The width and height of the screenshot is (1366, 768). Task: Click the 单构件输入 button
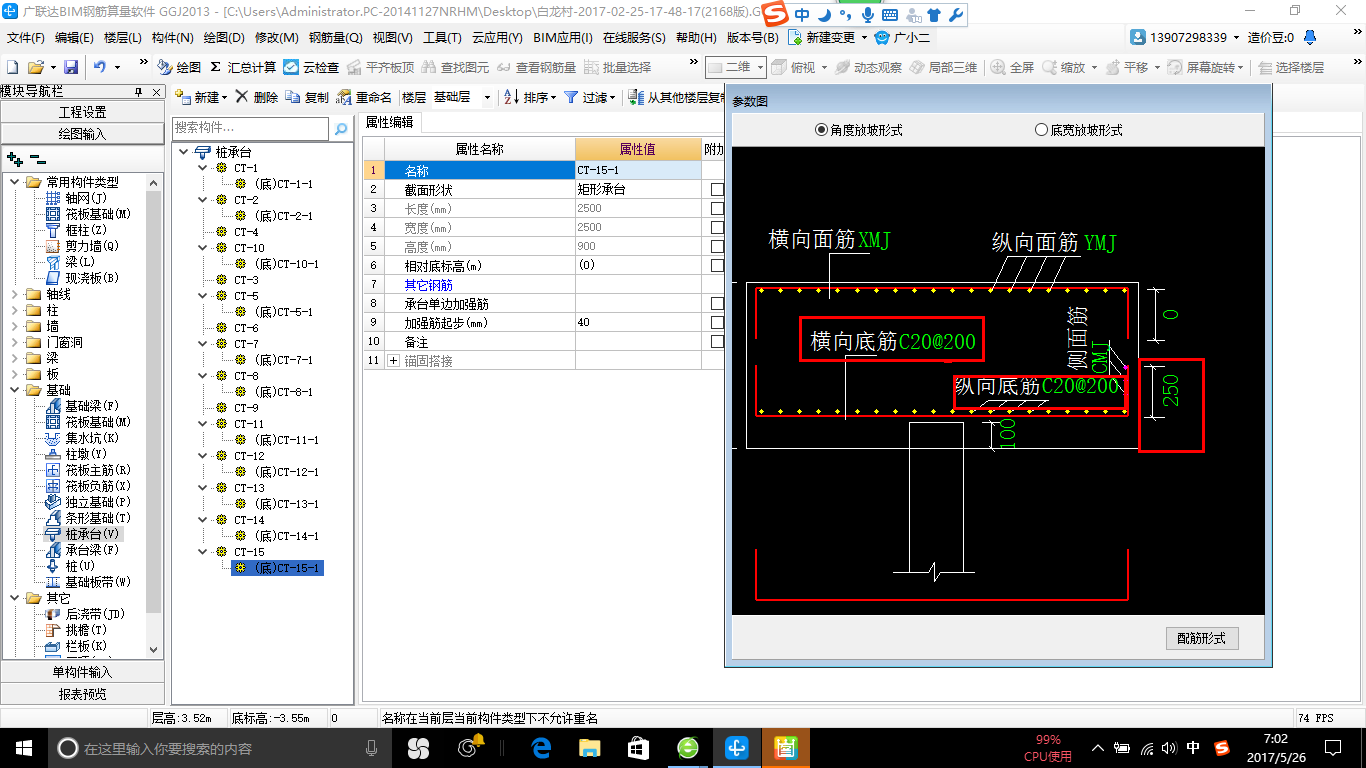point(82,672)
